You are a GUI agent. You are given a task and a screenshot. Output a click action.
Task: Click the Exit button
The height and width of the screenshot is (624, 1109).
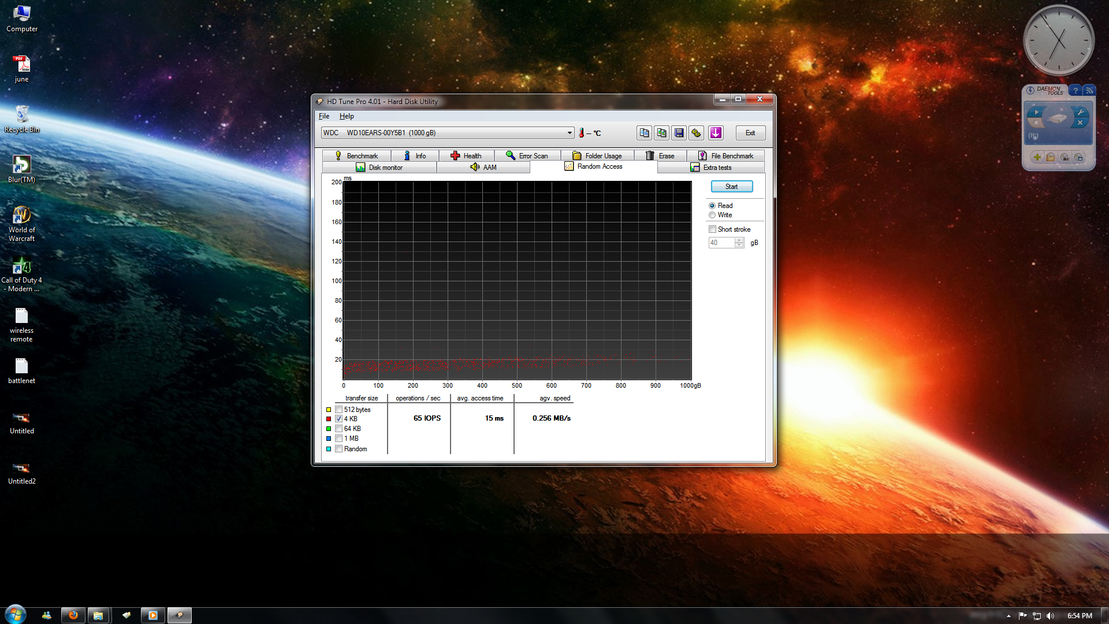pos(750,132)
